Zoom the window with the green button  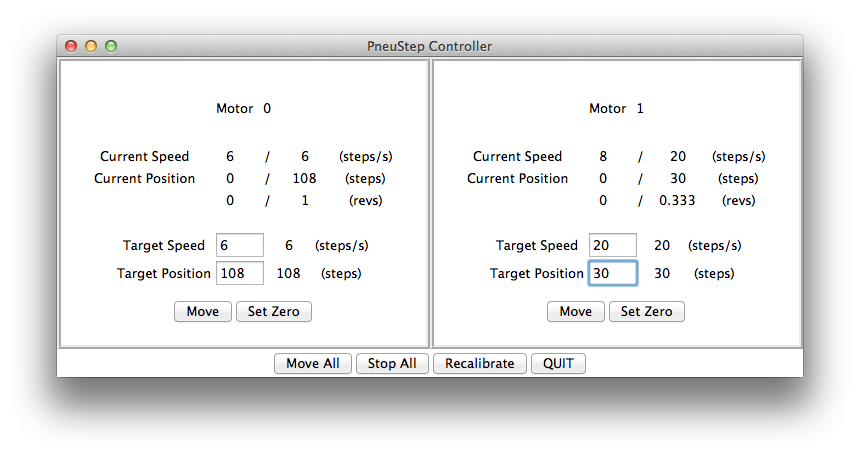tap(111, 46)
